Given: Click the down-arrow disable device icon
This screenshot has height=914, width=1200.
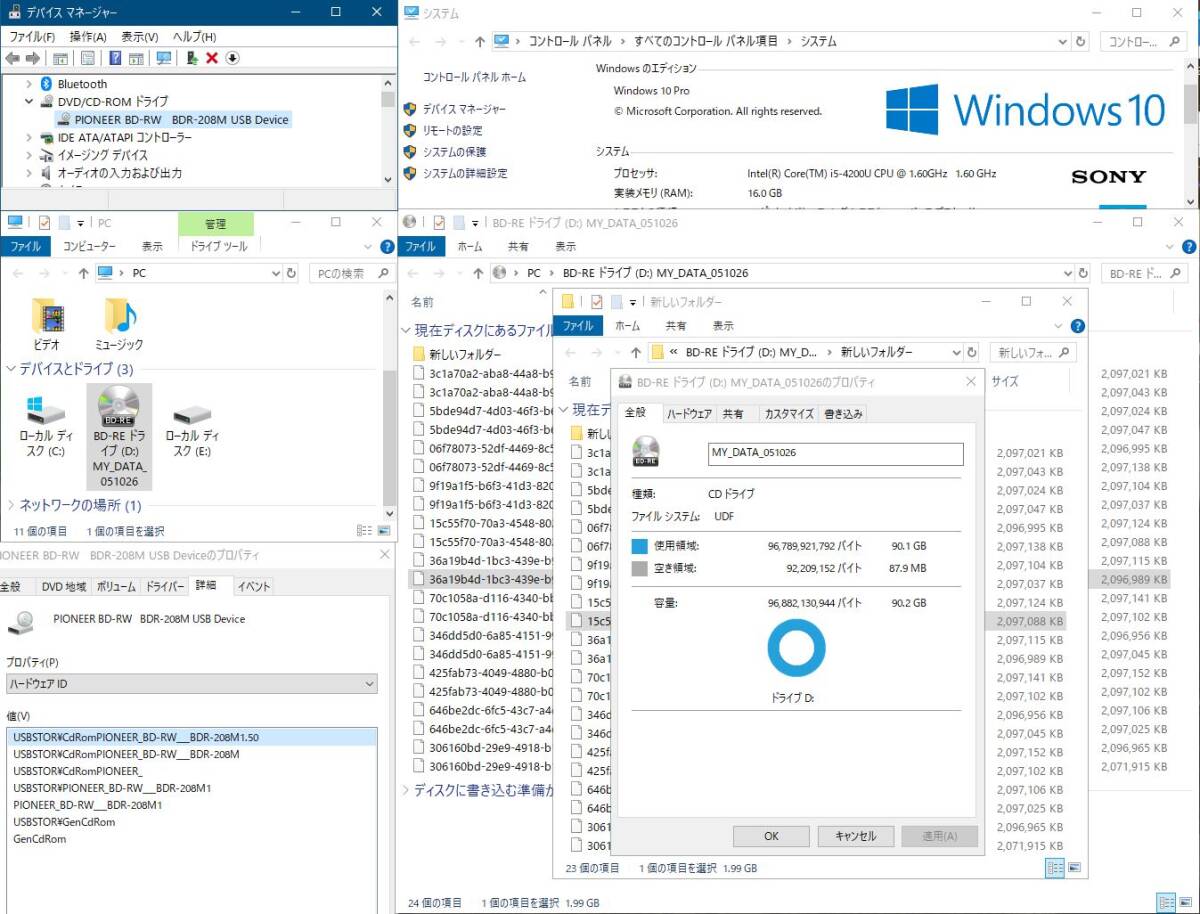Looking at the screenshot, I should [232, 58].
